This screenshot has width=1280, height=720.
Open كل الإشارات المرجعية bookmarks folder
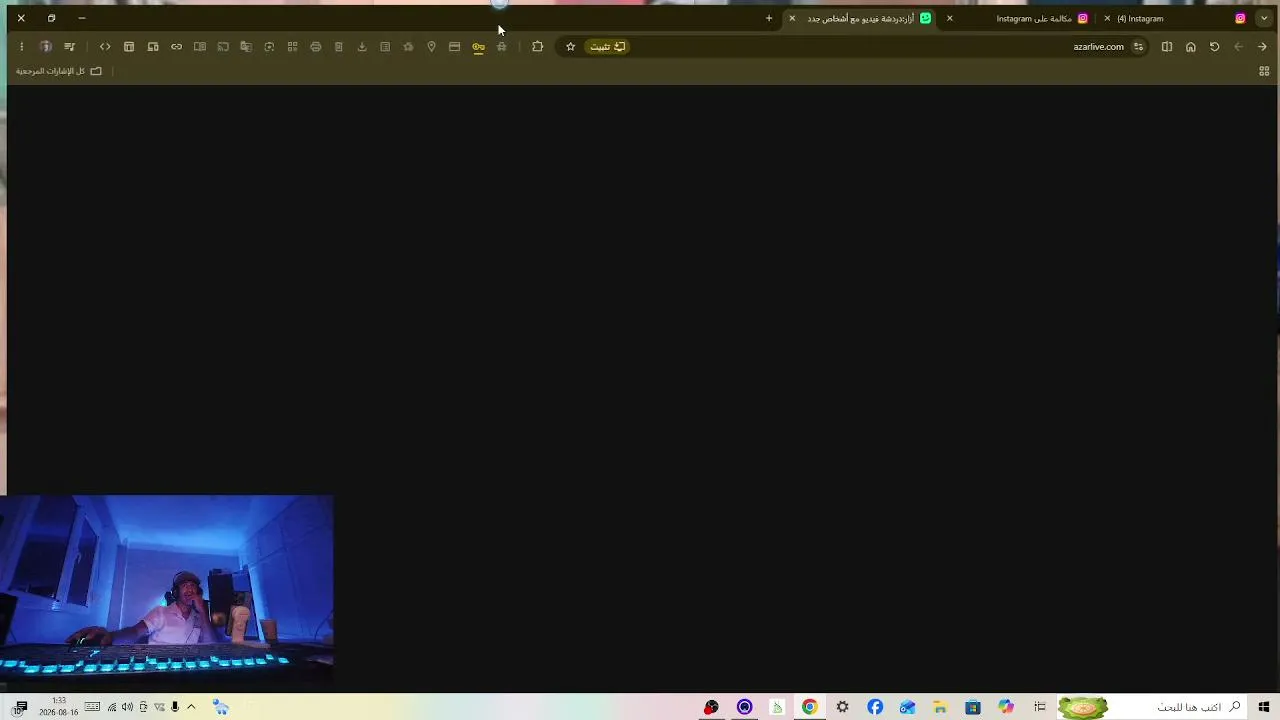click(59, 71)
